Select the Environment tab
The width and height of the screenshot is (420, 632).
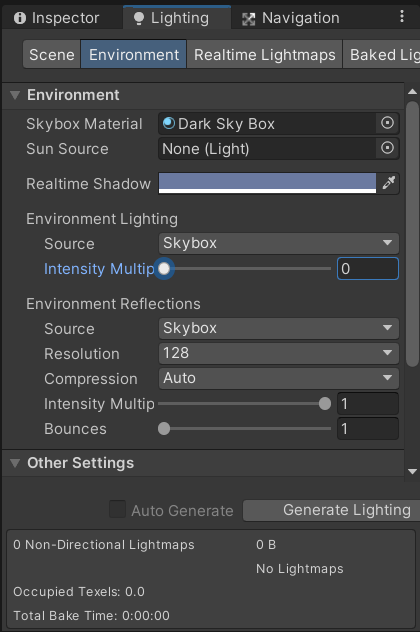[x=134, y=54]
